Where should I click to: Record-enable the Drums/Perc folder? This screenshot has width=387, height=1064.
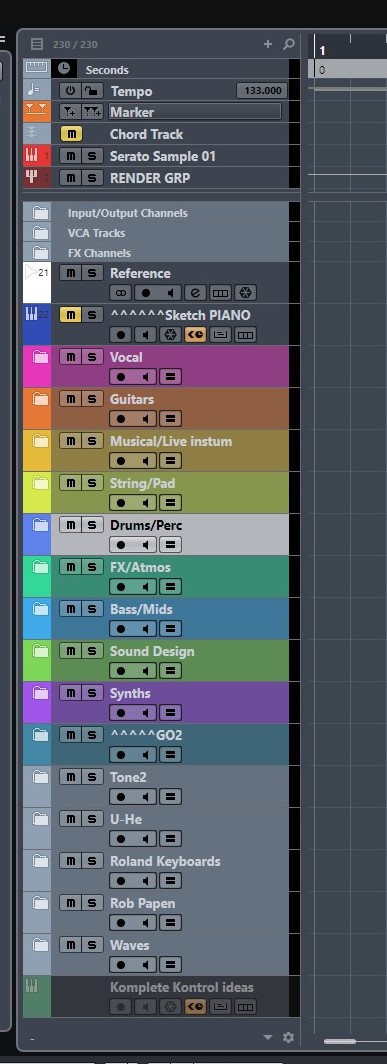pos(121,545)
